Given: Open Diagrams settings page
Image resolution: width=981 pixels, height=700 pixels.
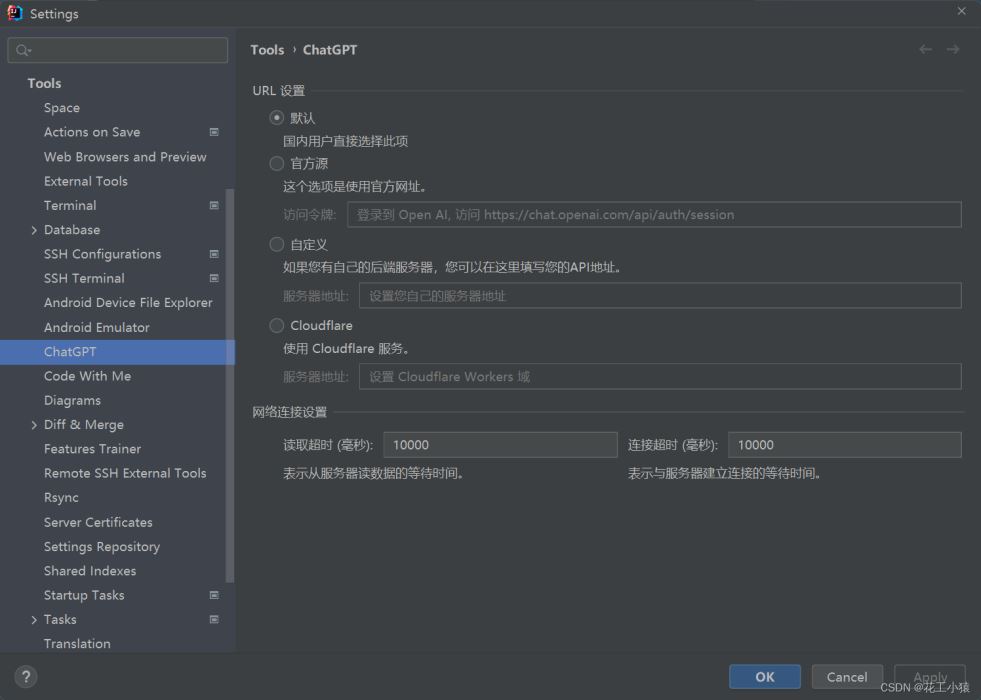Looking at the screenshot, I should point(72,400).
